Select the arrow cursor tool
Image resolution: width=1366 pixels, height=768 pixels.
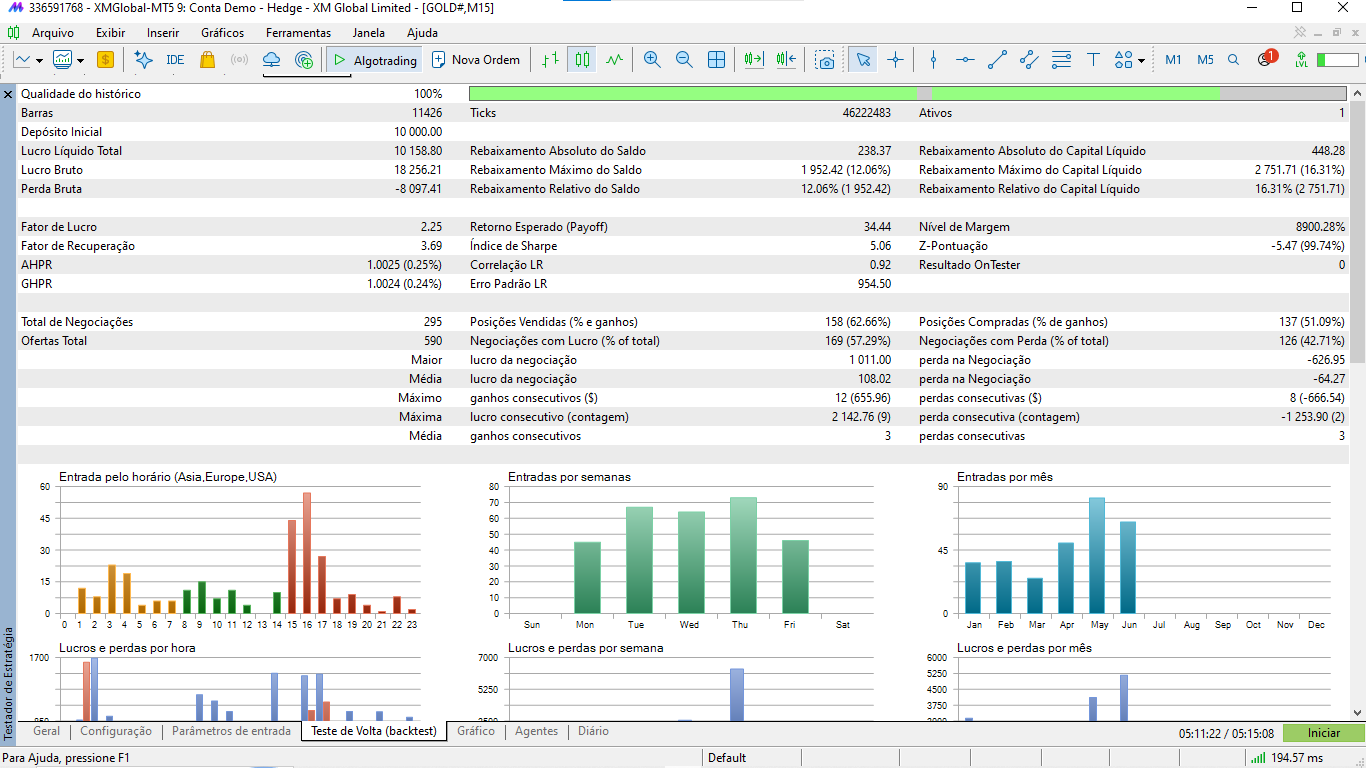pyautogui.click(x=863, y=60)
